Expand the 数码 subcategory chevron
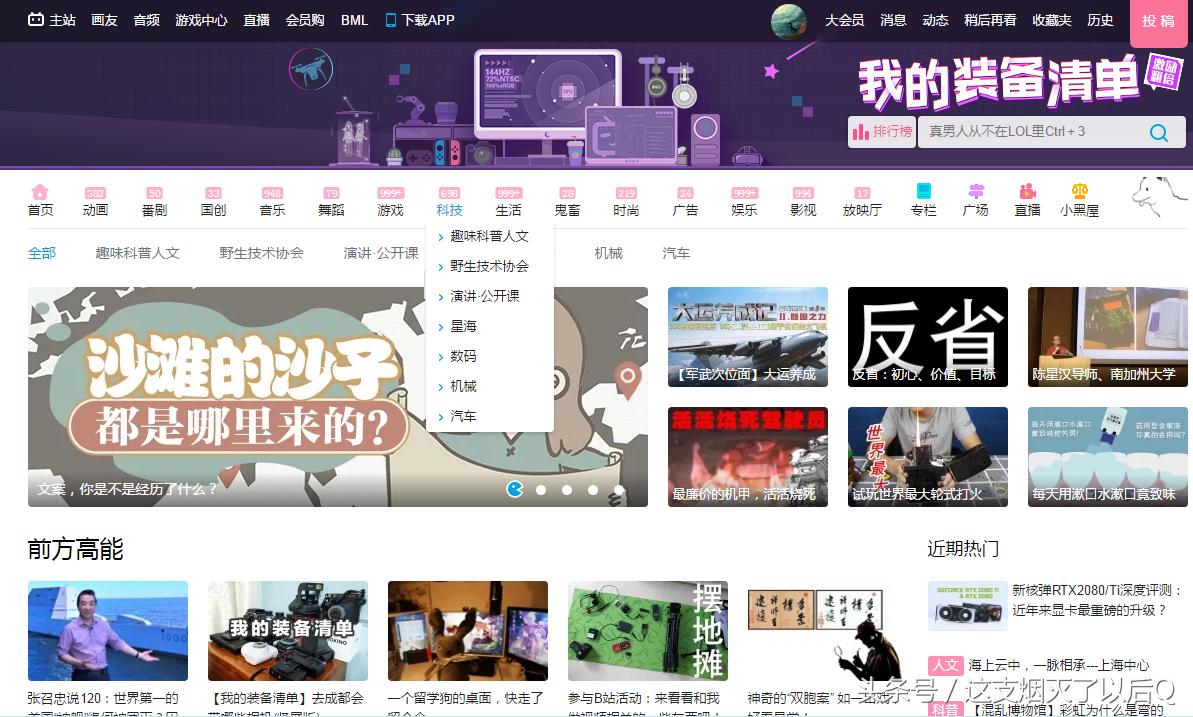 click(x=443, y=356)
